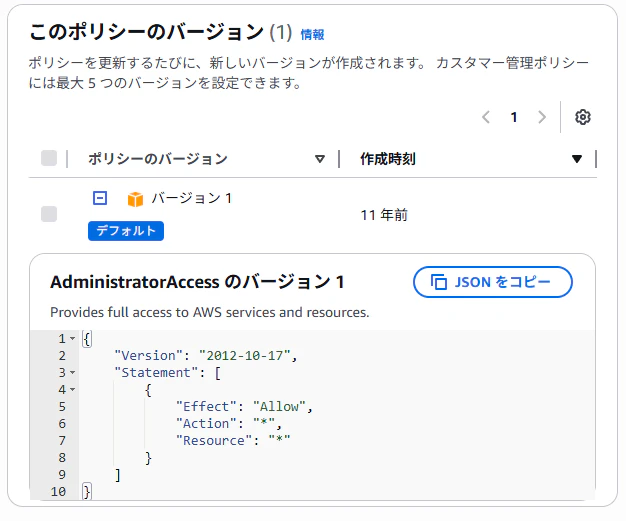
Task: Click the Provides full access description text
Action: 210,312
